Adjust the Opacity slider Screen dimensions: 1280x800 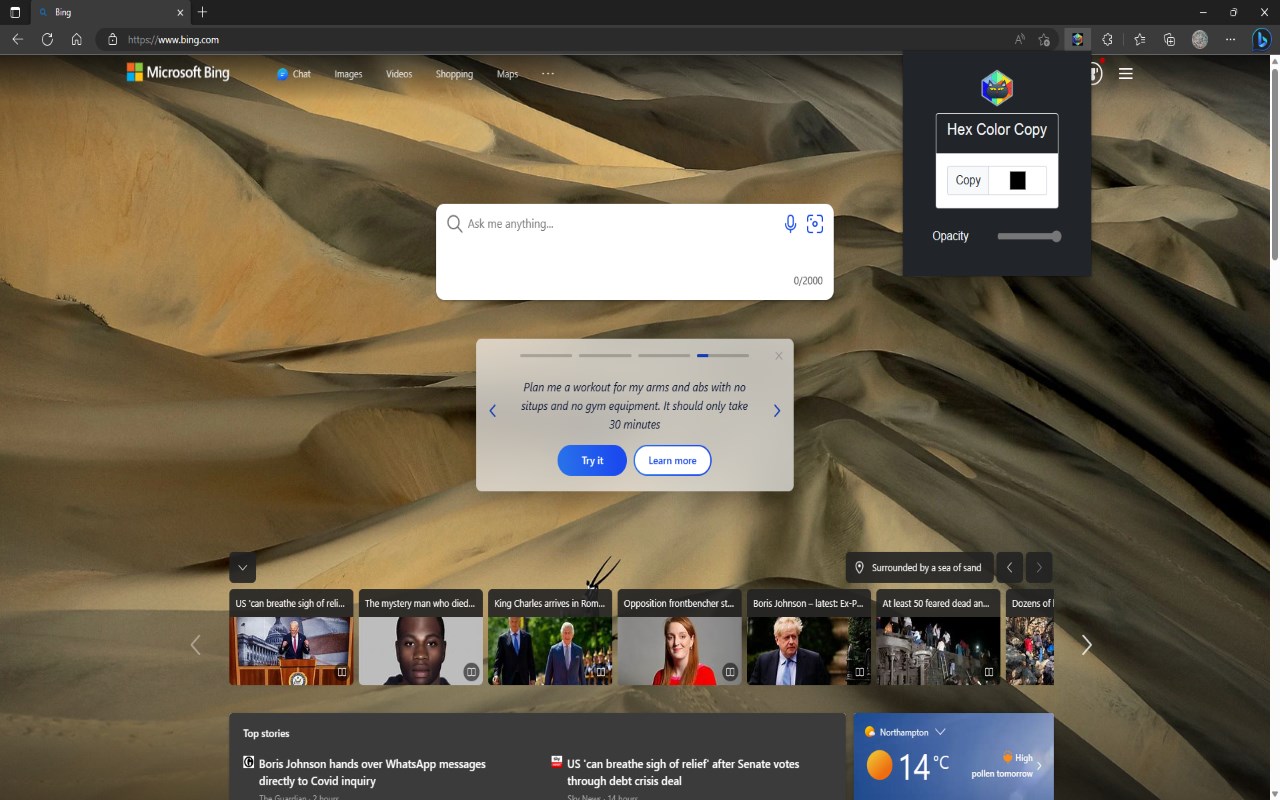pos(1029,237)
